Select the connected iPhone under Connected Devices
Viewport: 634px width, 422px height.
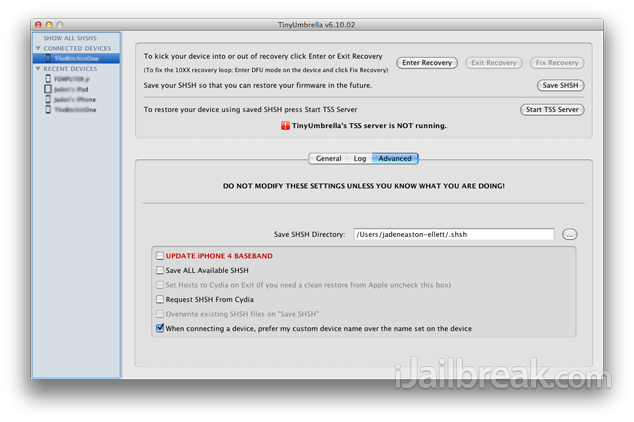coord(76,58)
